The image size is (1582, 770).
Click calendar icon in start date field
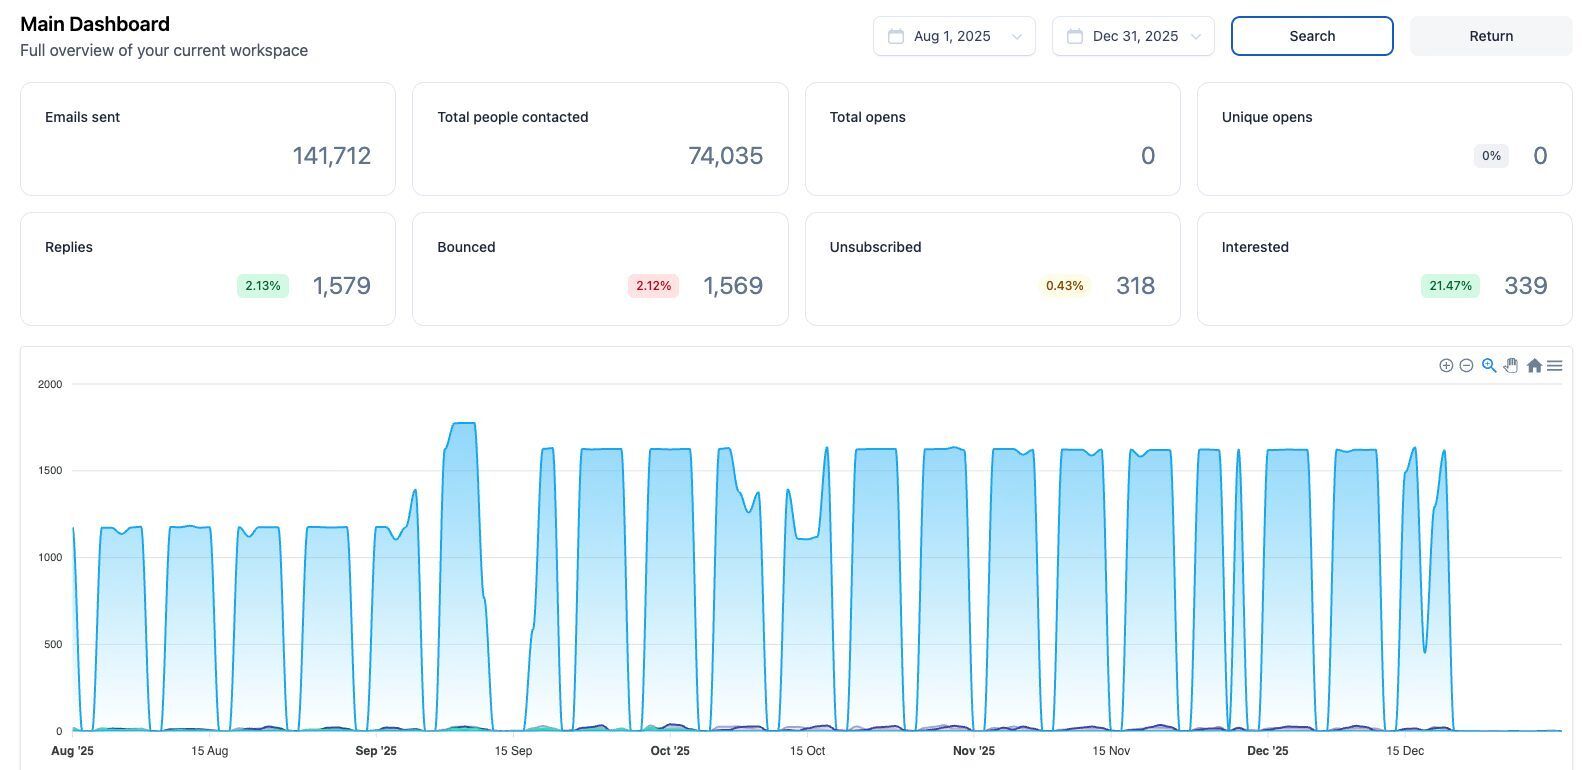click(896, 36)
